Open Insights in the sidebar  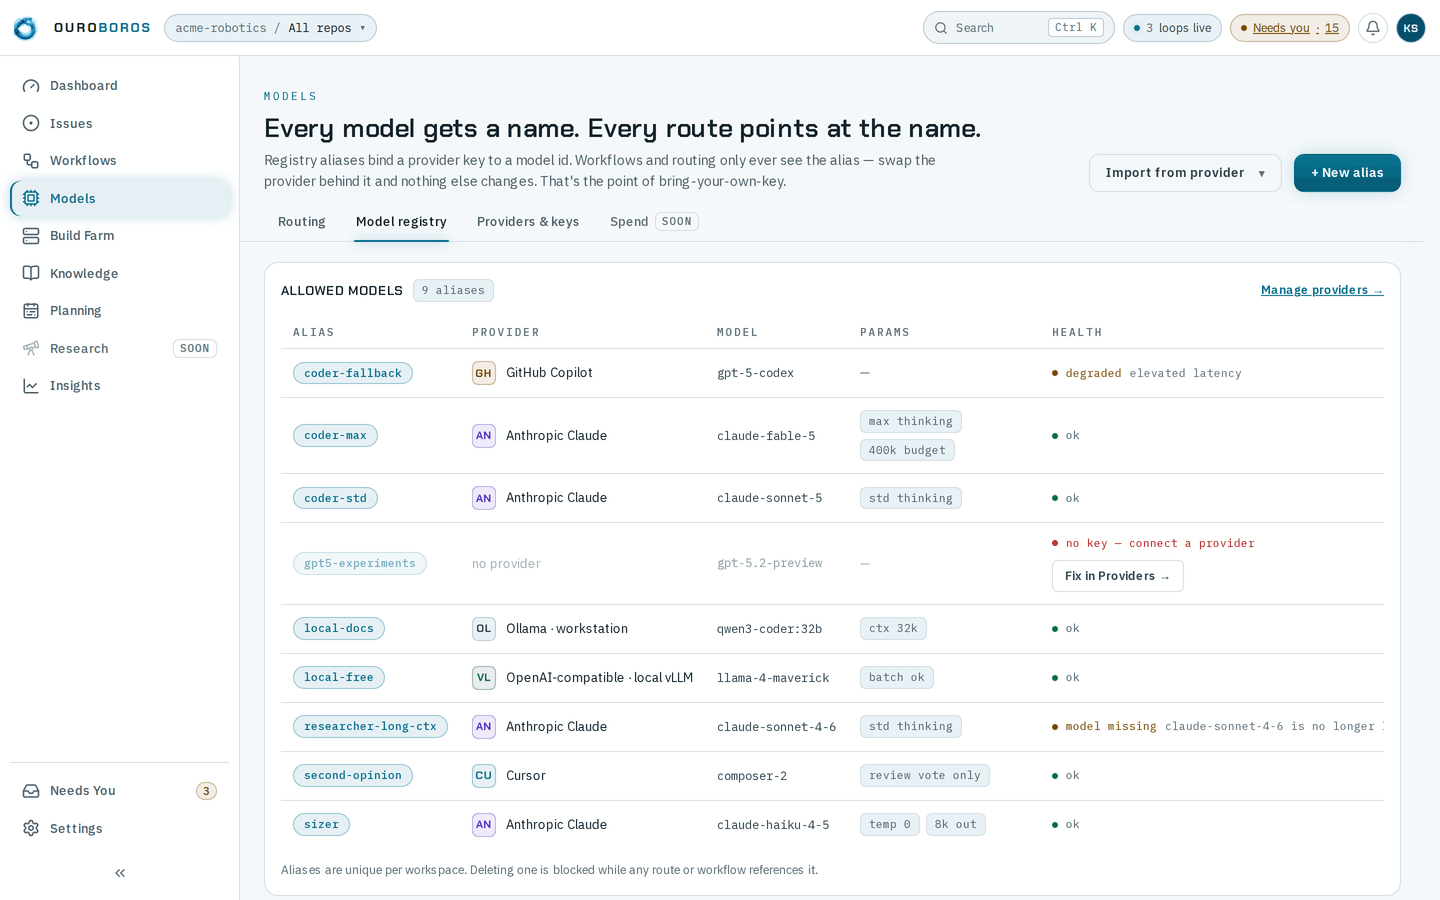120,386
